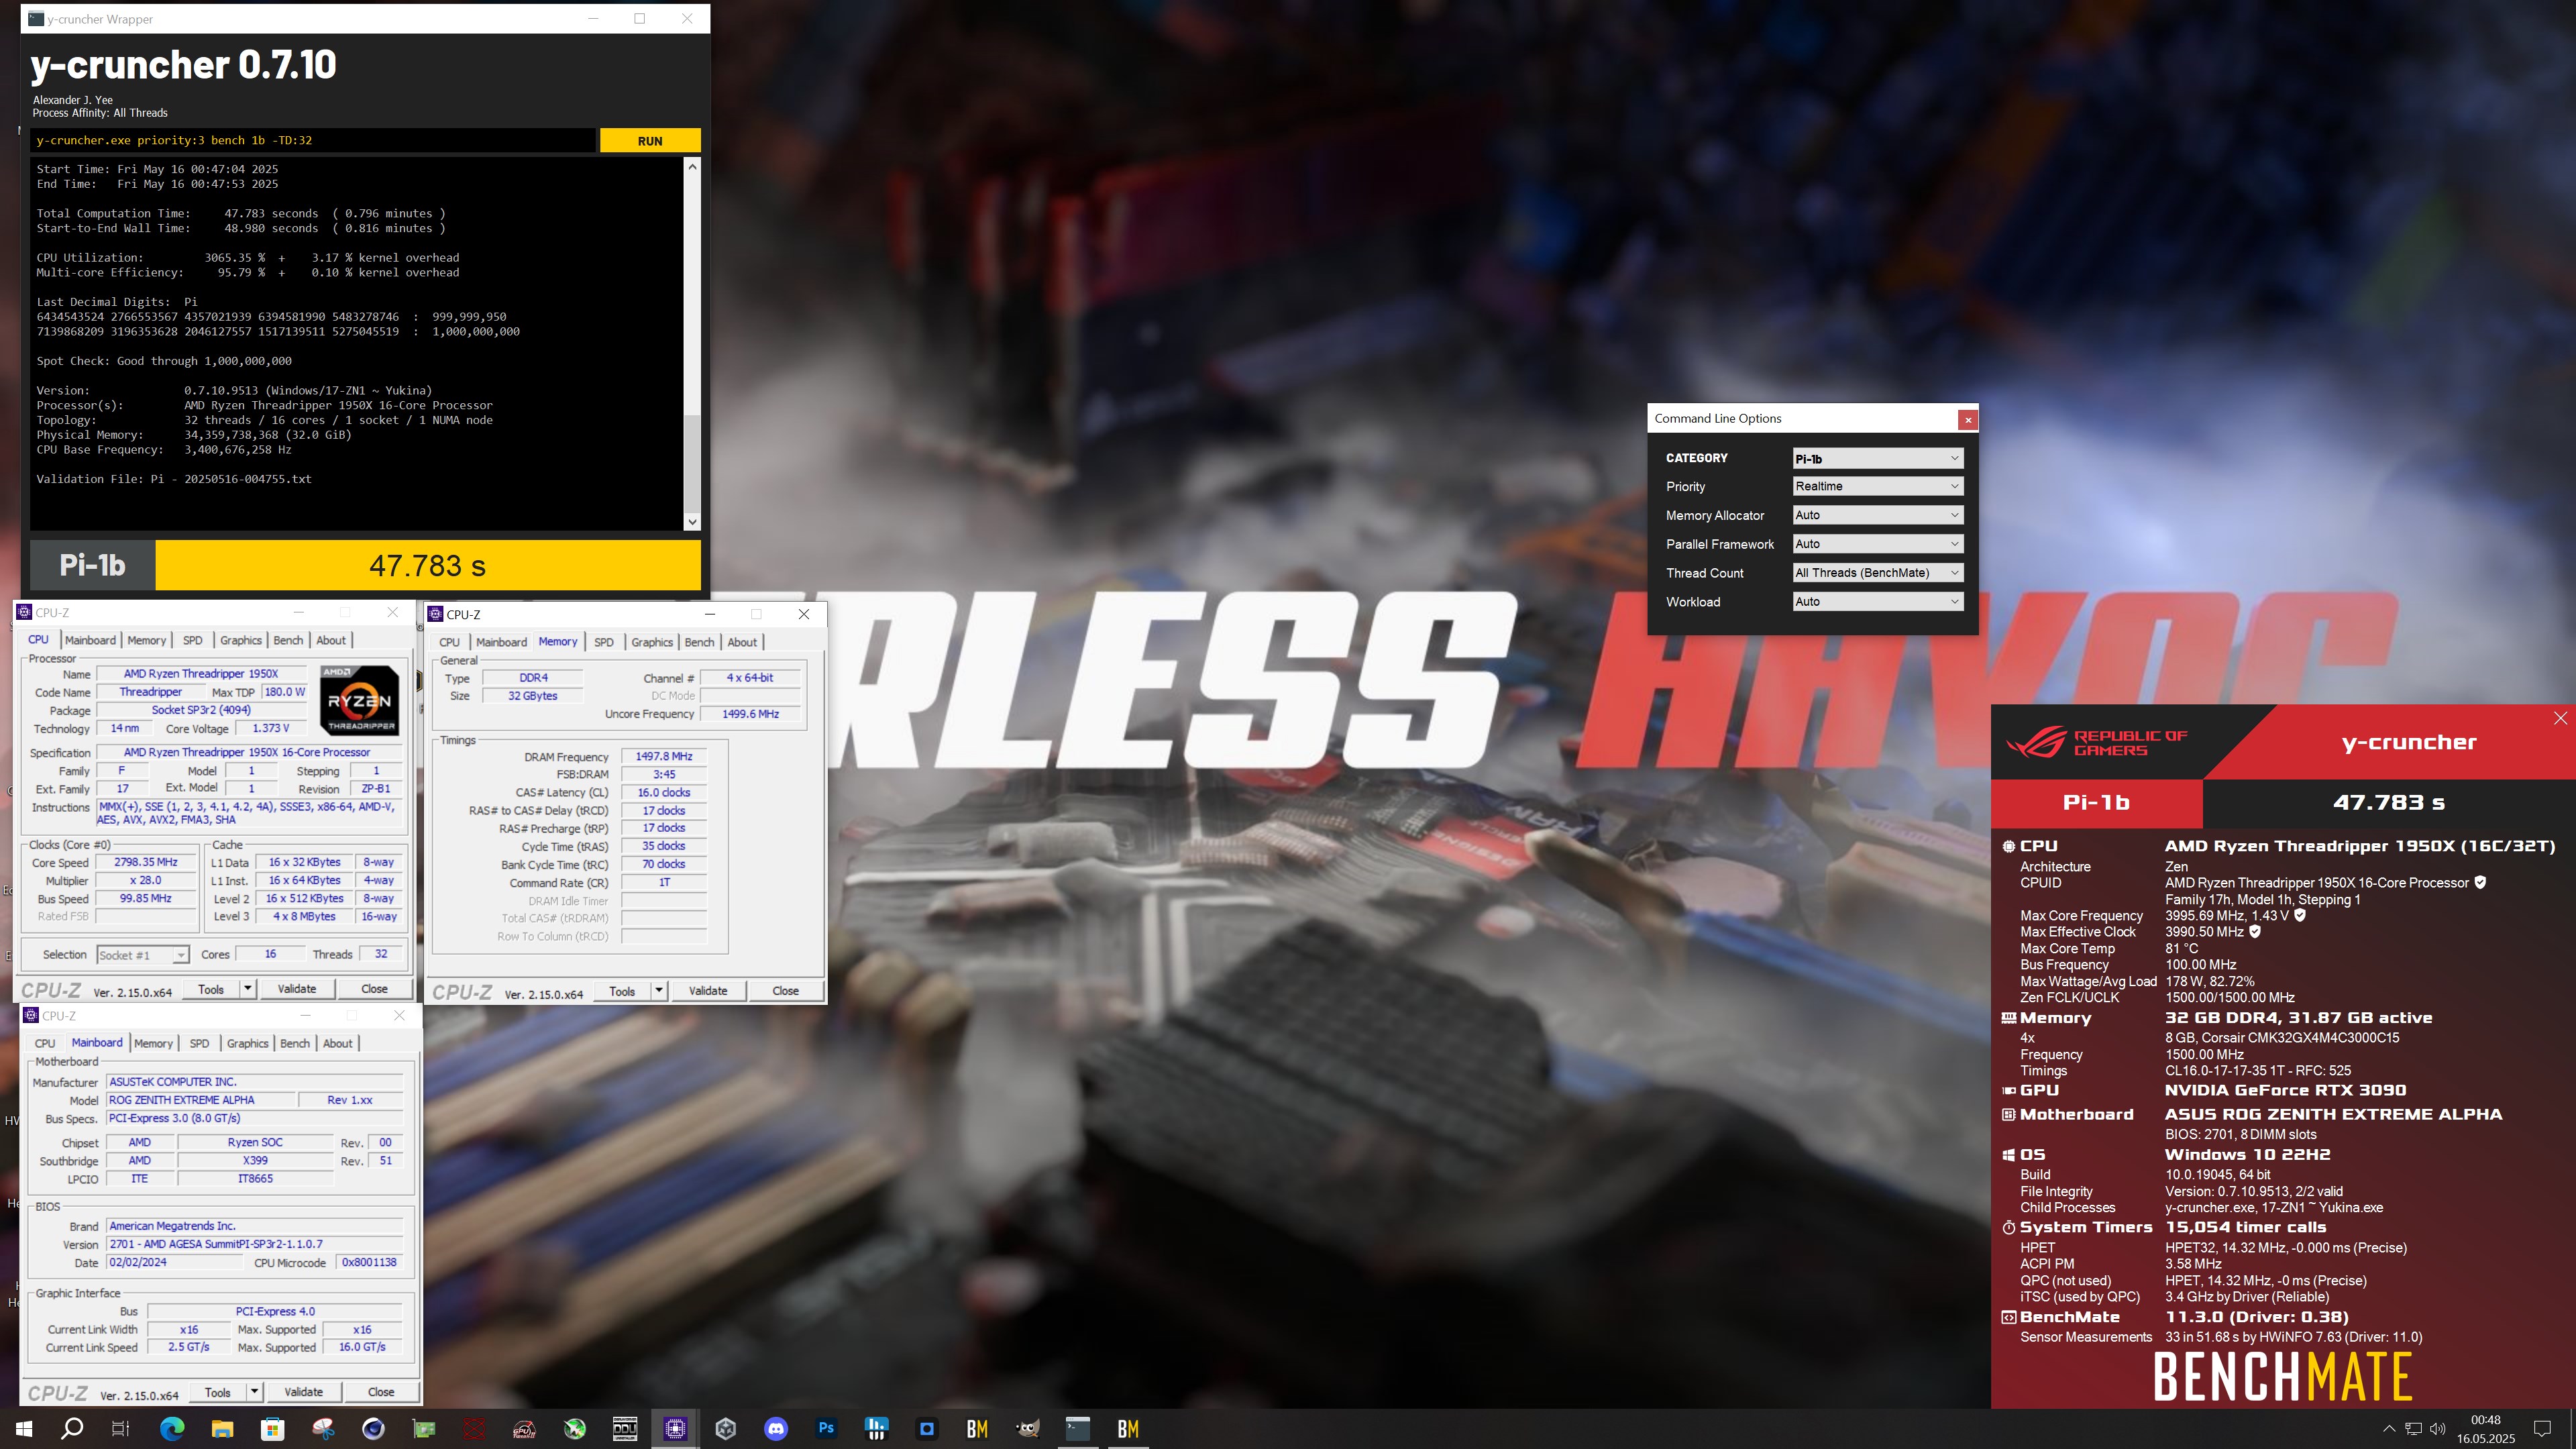Select Graphics tab in the CPU-Z processor window

click(x=241, y=641)
